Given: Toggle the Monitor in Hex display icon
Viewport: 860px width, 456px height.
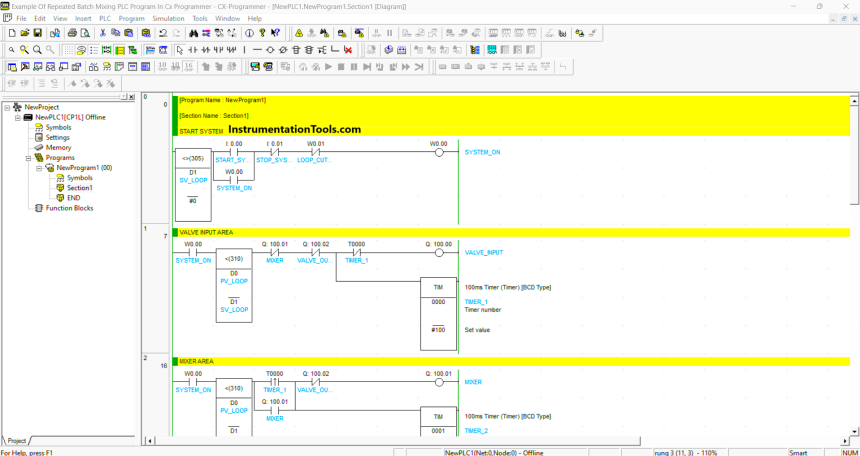Looking at the screenshot, I should tap(189, 67).
